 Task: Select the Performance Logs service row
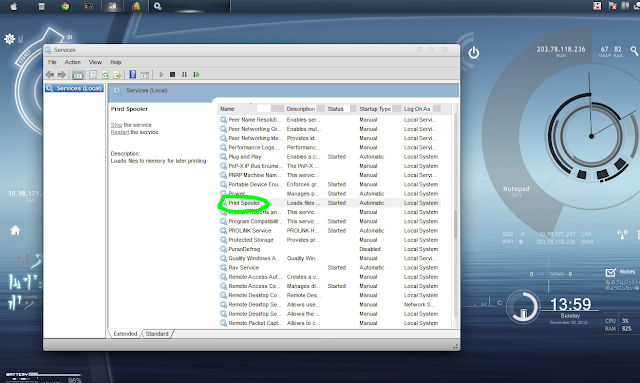tap(329, 147)
